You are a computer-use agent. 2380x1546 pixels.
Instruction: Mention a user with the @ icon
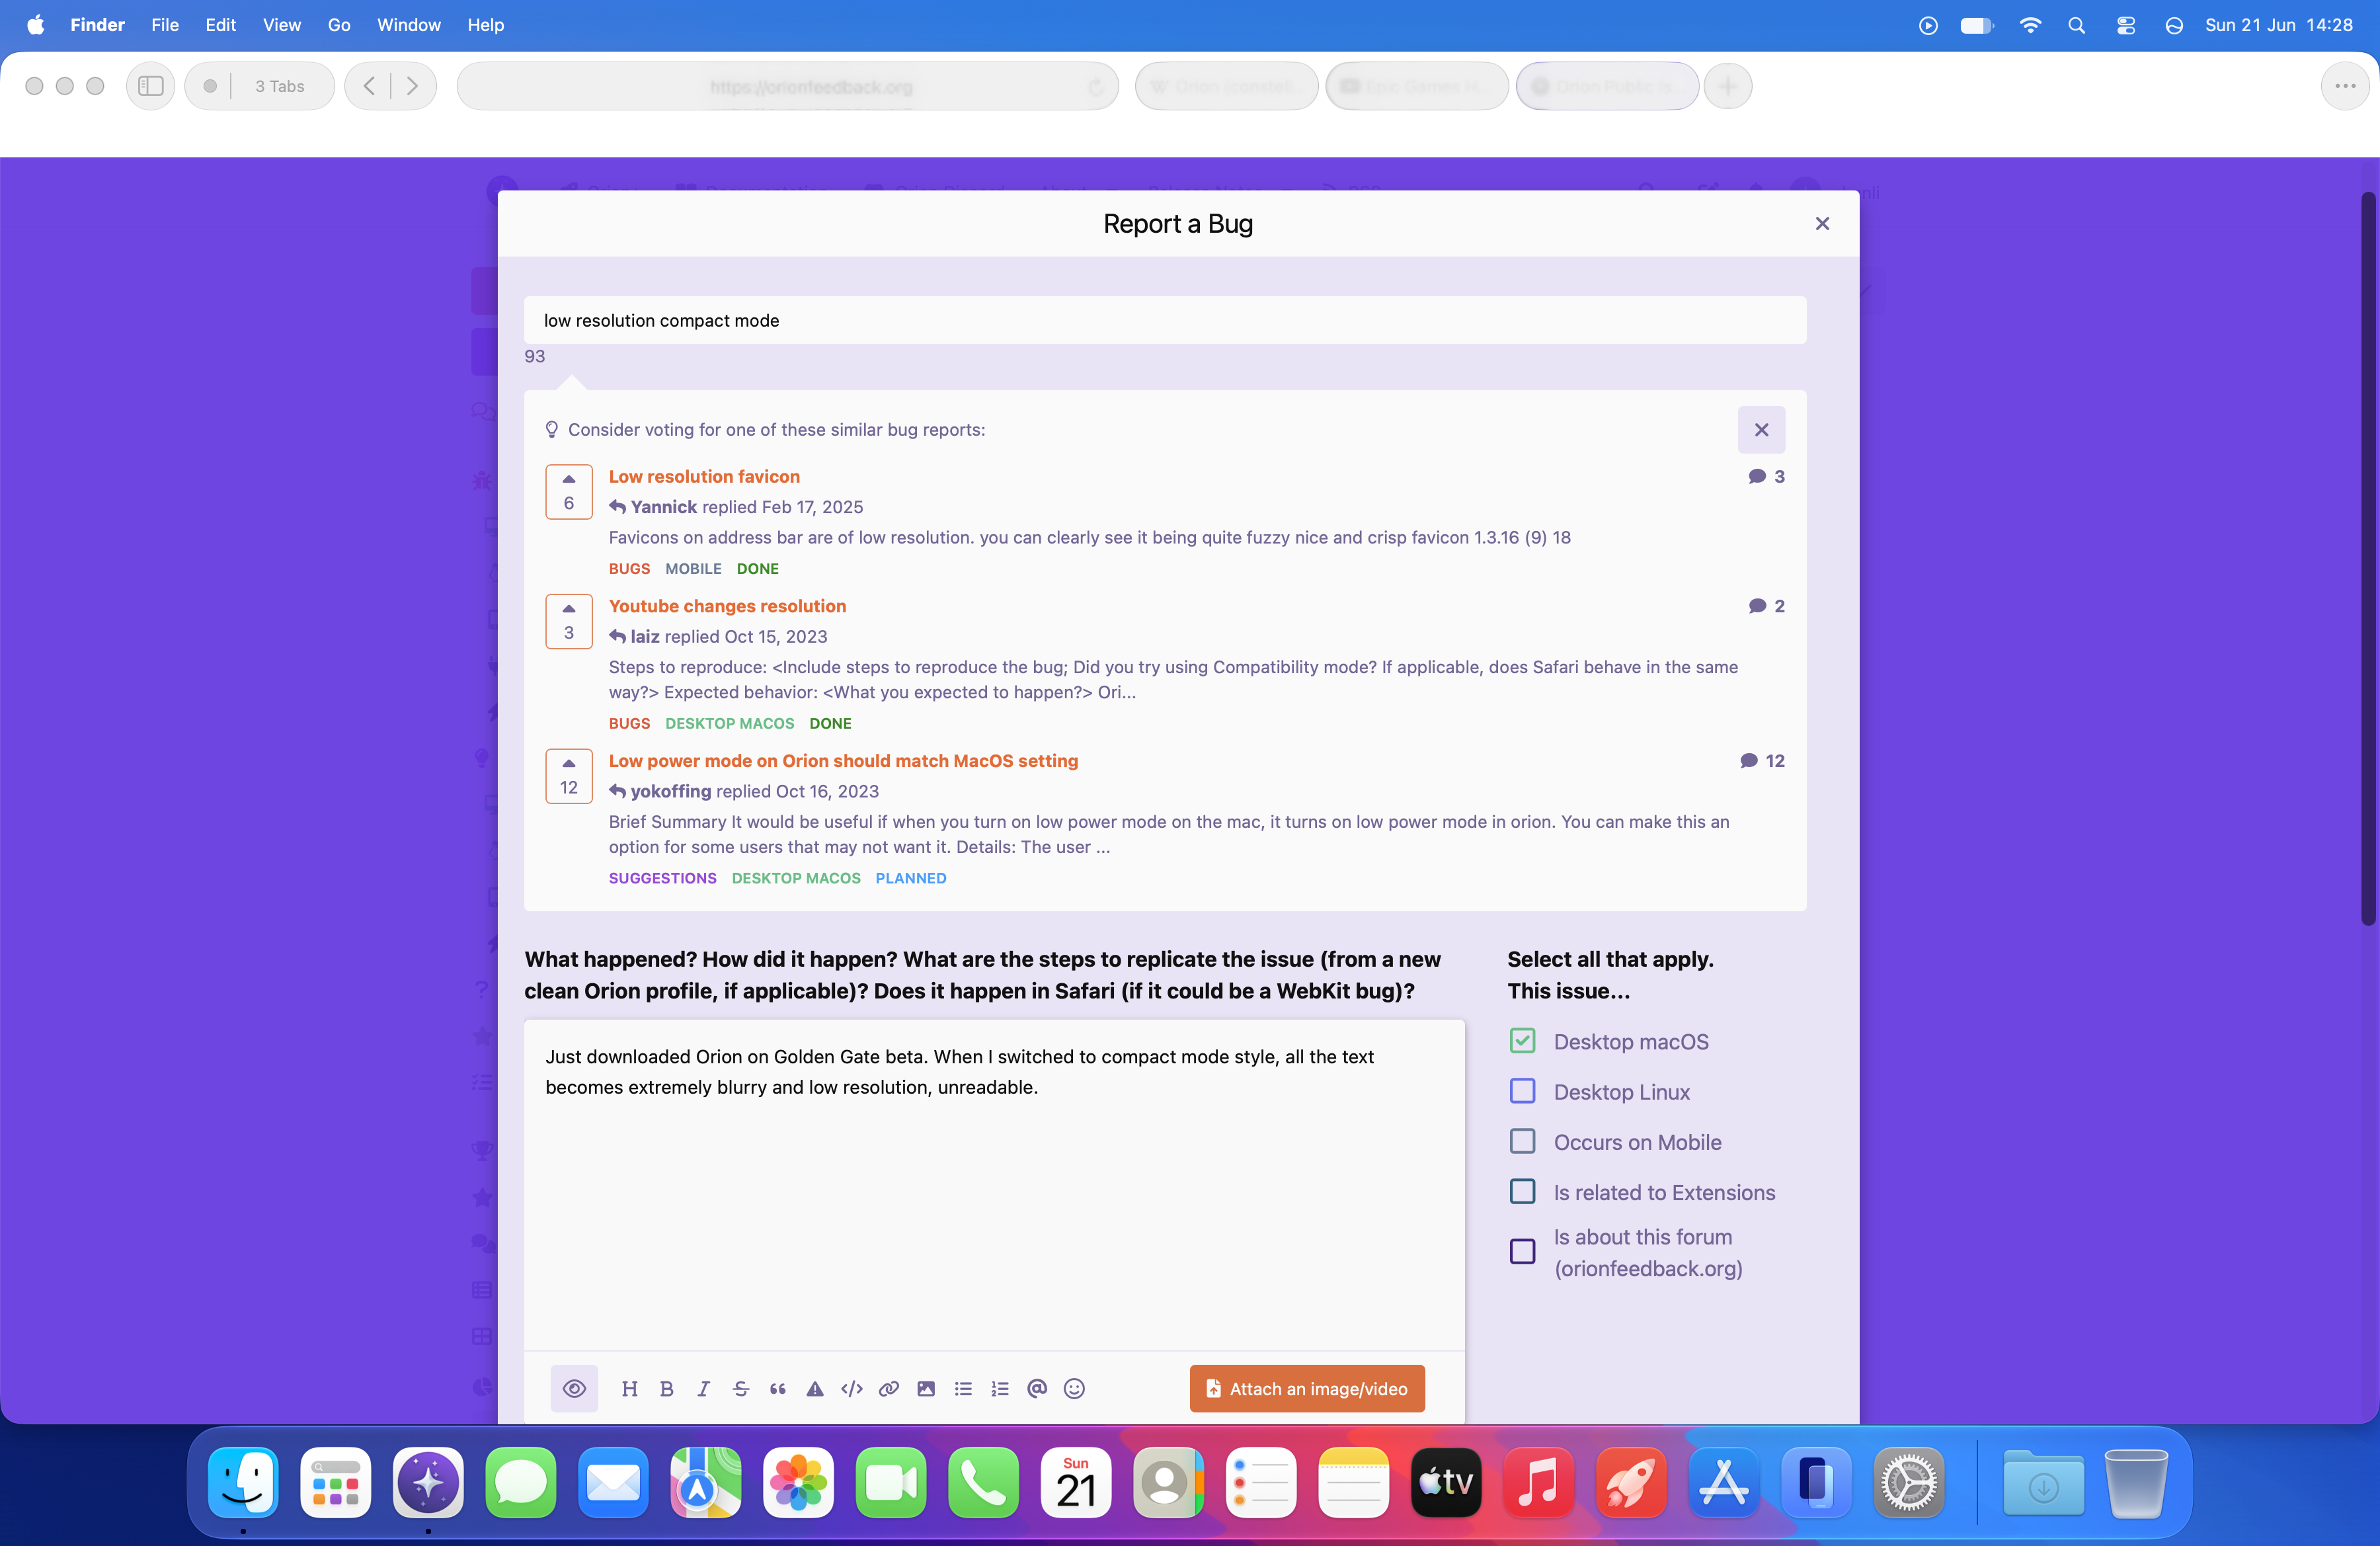(1037, 1388)
